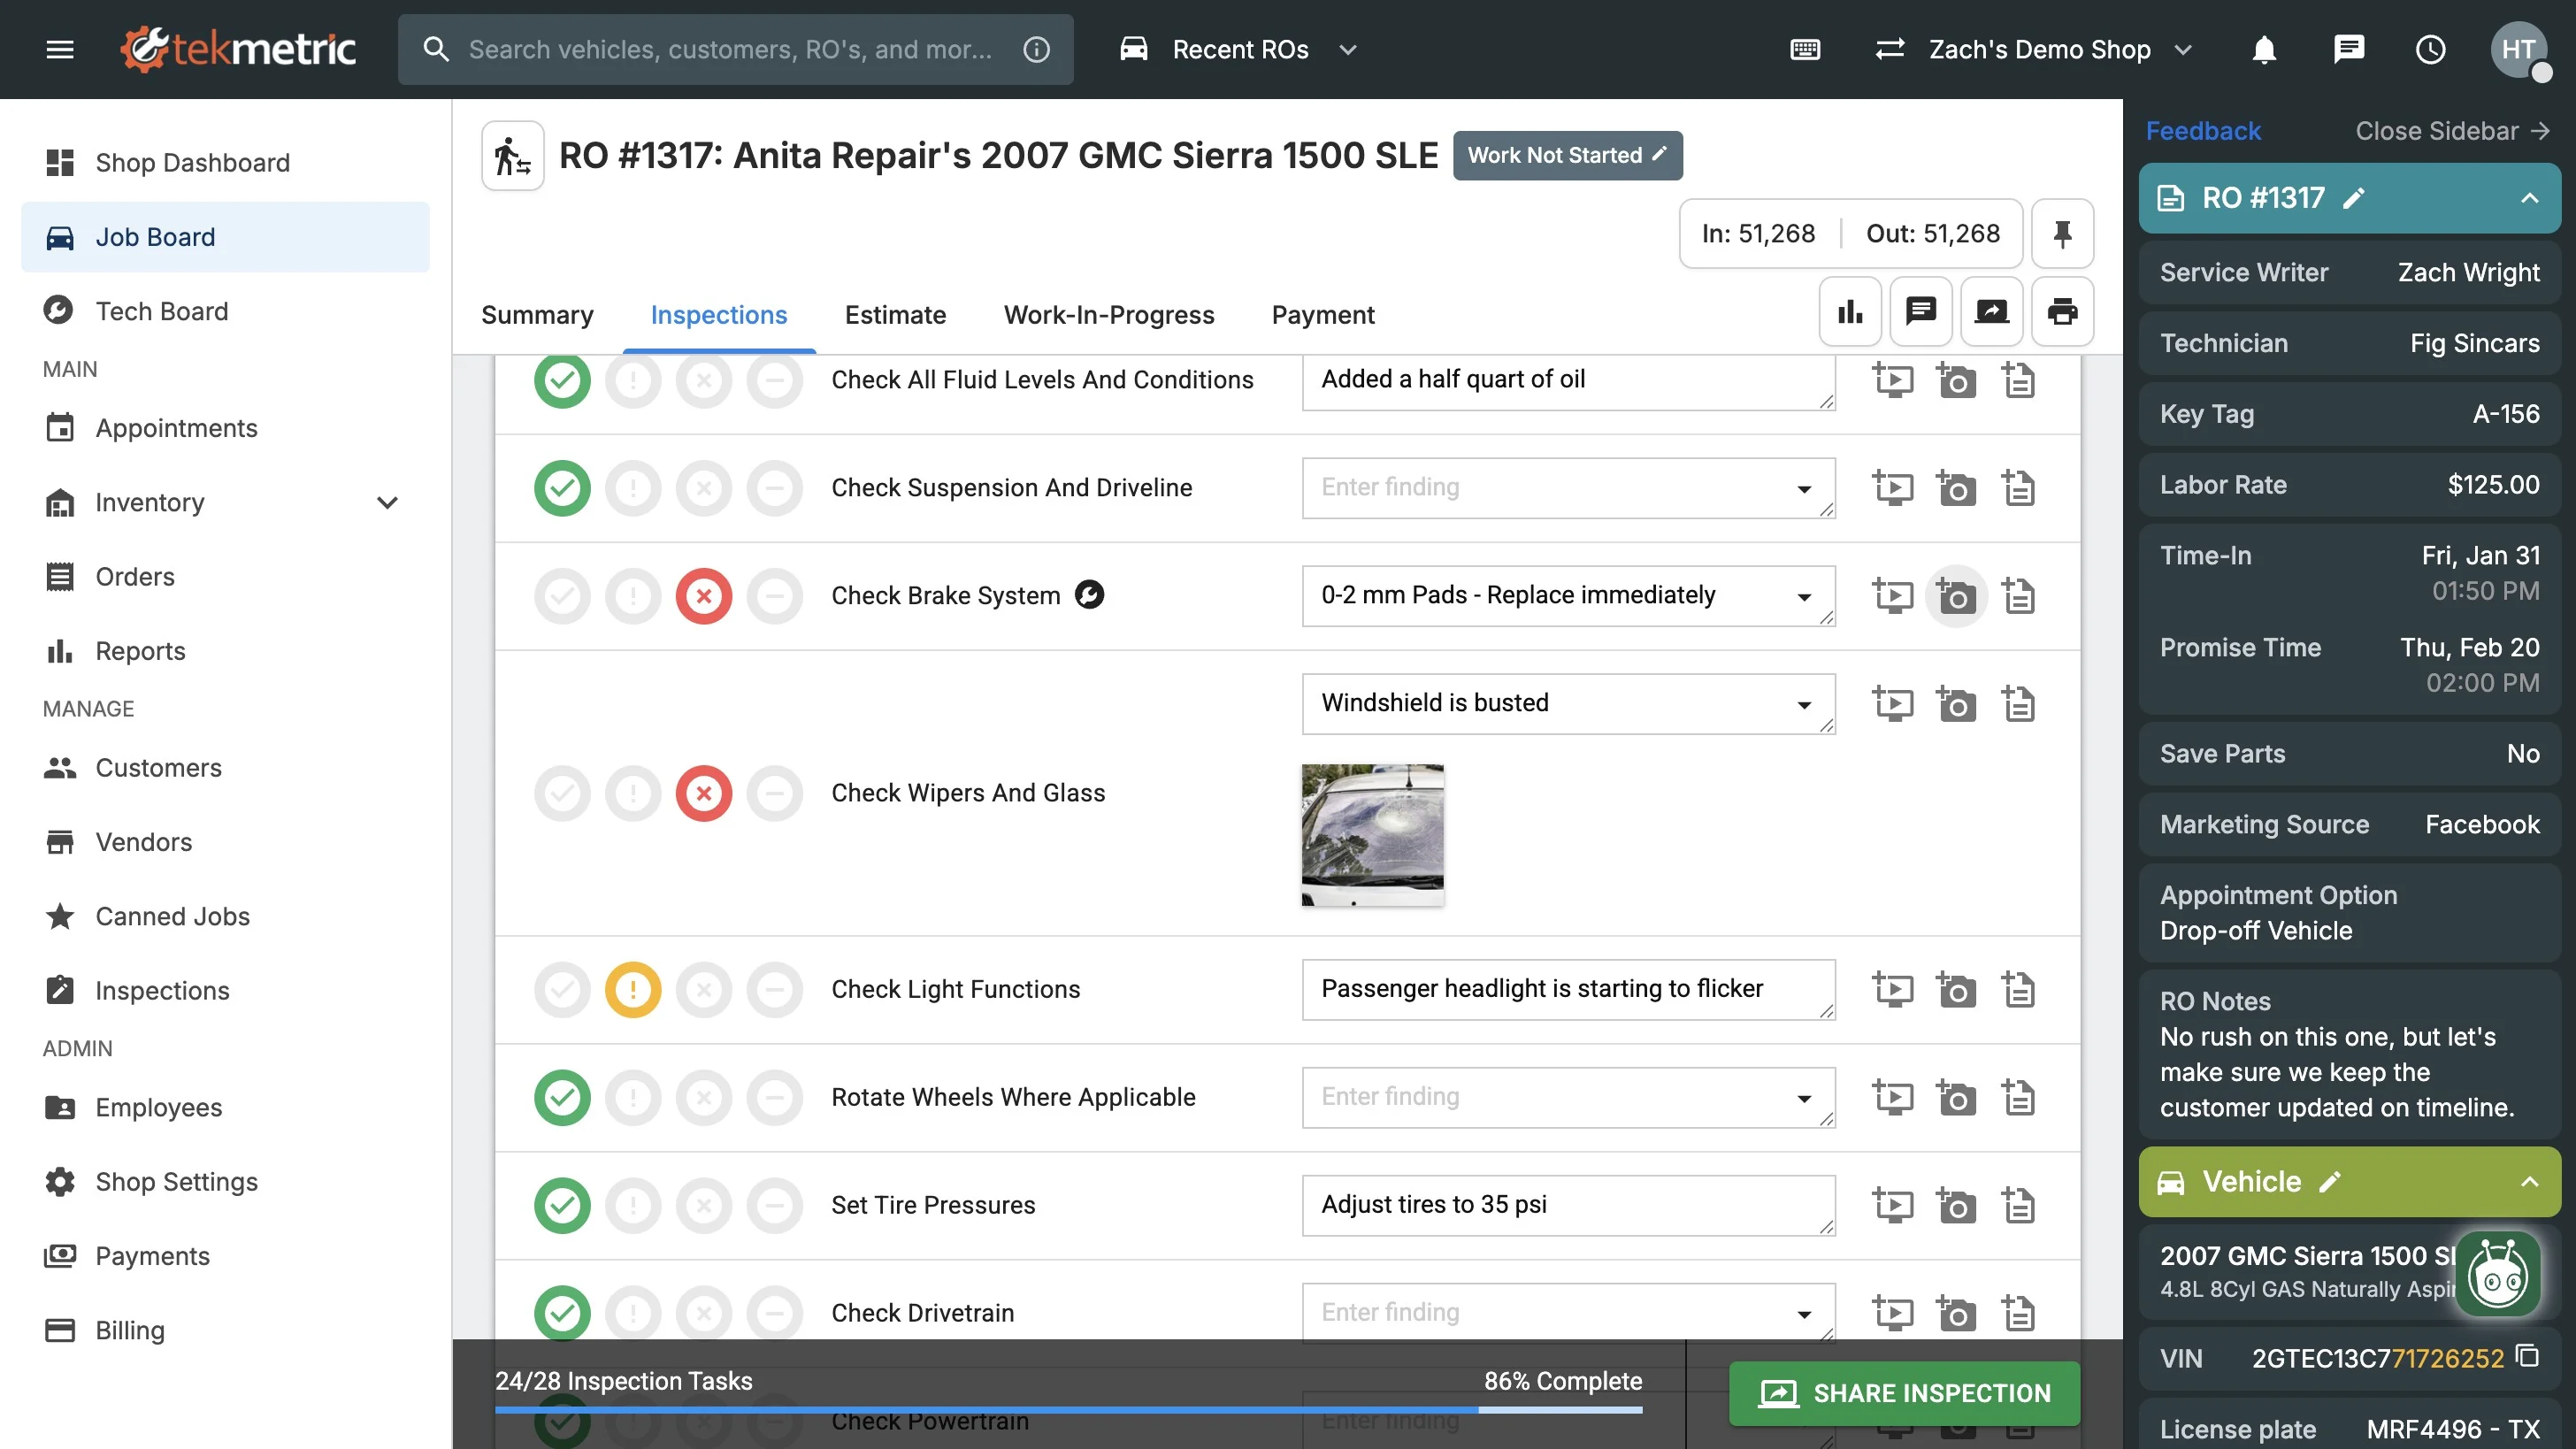Image resolution: width=2576 pixels, height=1449 pixels.
Task: Expand the Inventory menu in the sidebar
Action: pyautogui.click(x=387, y=502)
